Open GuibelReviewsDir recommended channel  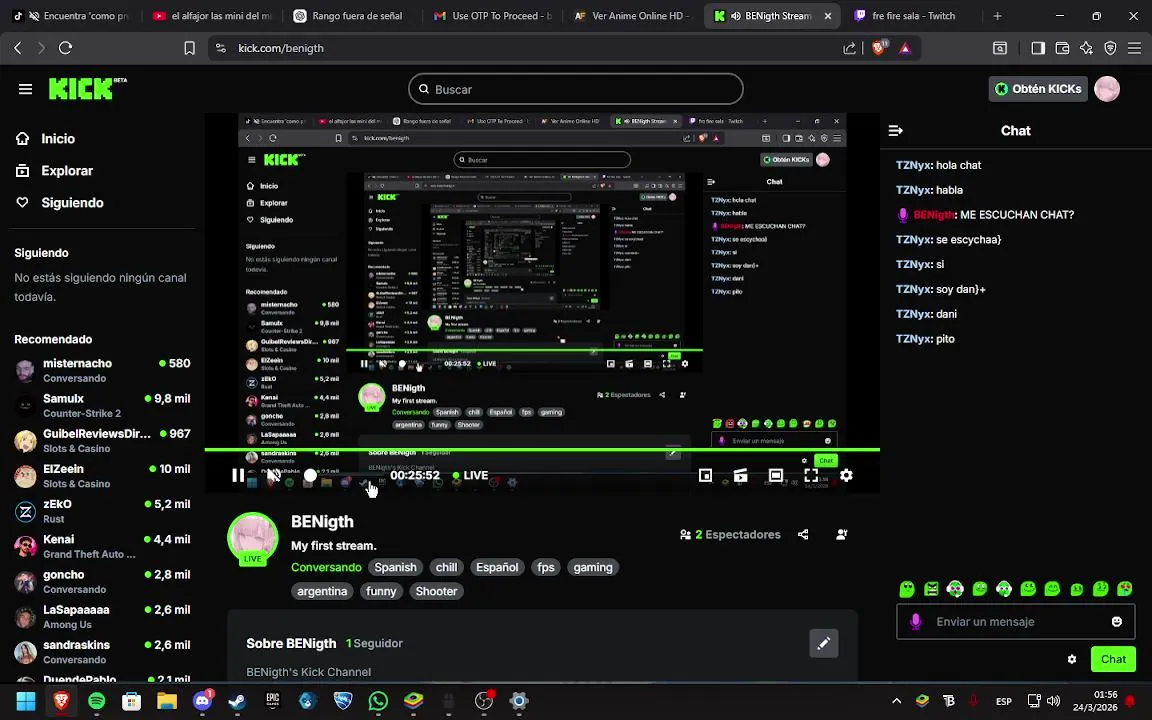click(x=102, y=441)
